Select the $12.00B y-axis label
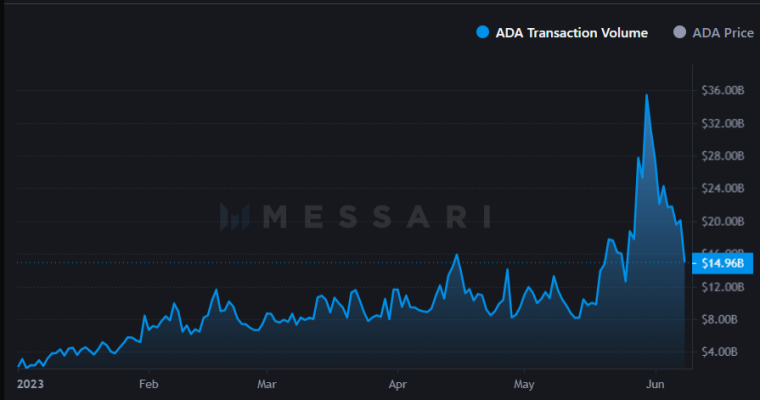 tap(723, 287)
